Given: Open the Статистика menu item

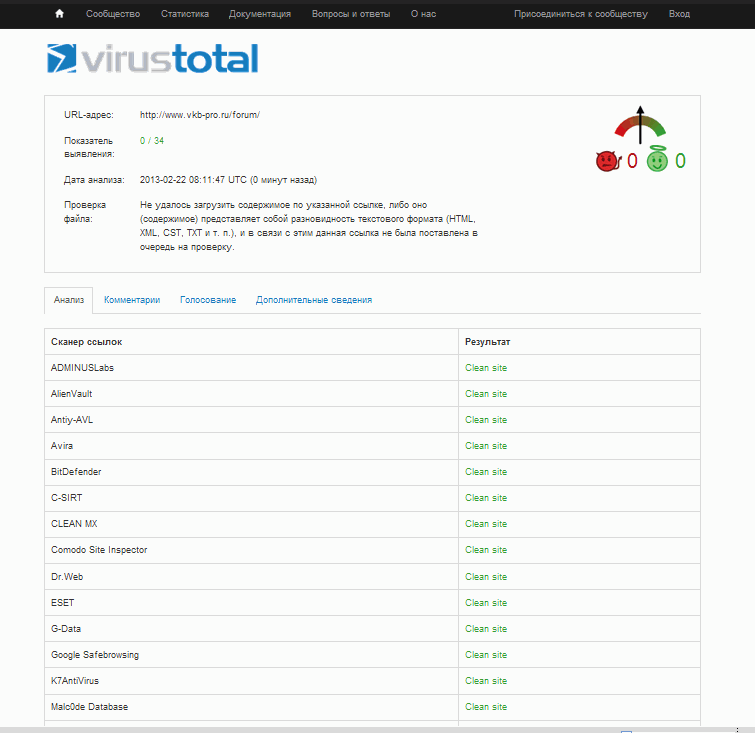Looking at the screenshot, I should [185, 14].
